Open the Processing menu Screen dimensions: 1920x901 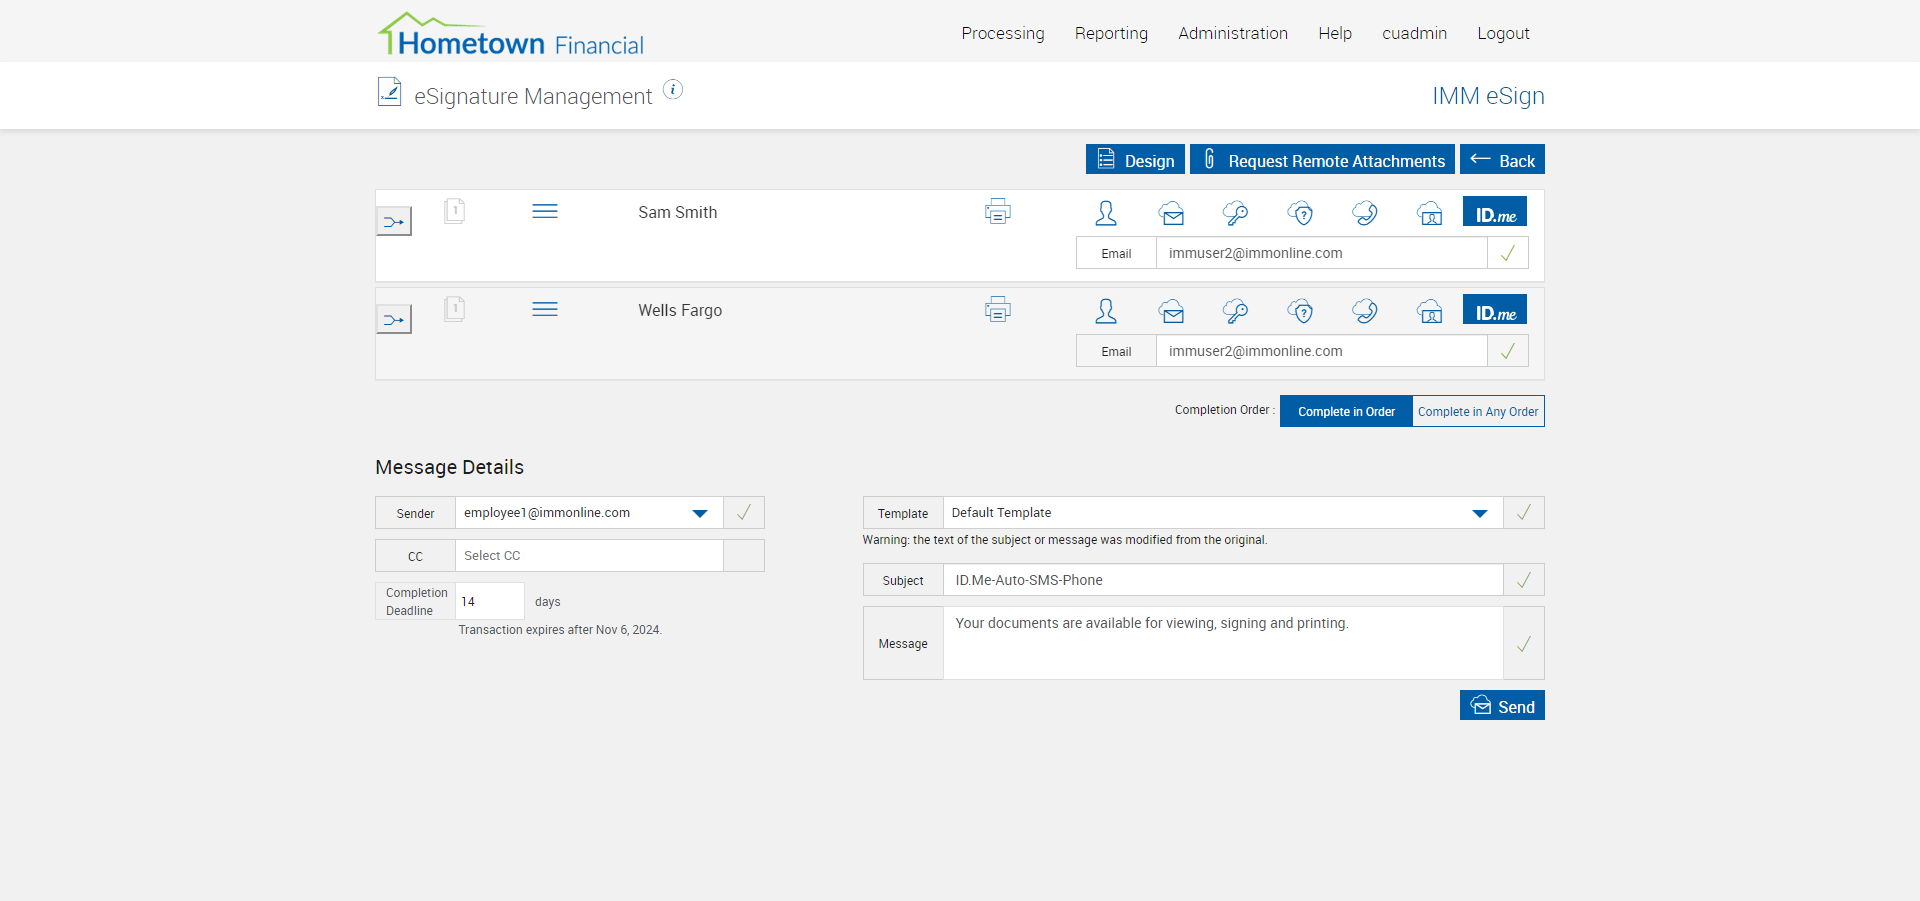tap(1003, 33)
